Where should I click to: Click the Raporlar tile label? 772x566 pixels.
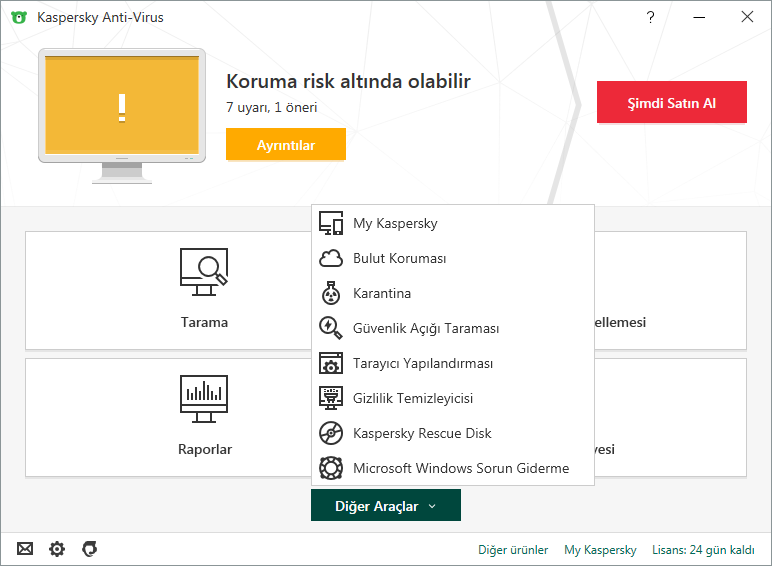pyautogui.click(x=204, y=449)
